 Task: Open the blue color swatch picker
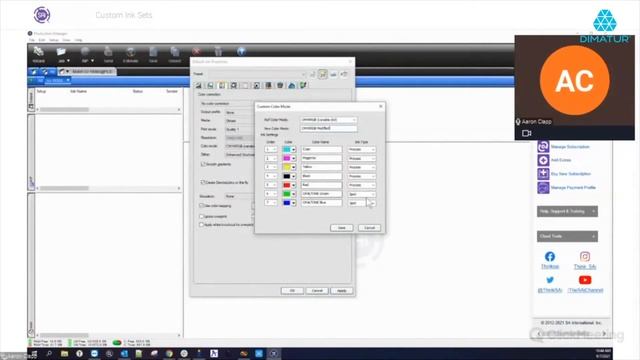[x=289, y=203]
